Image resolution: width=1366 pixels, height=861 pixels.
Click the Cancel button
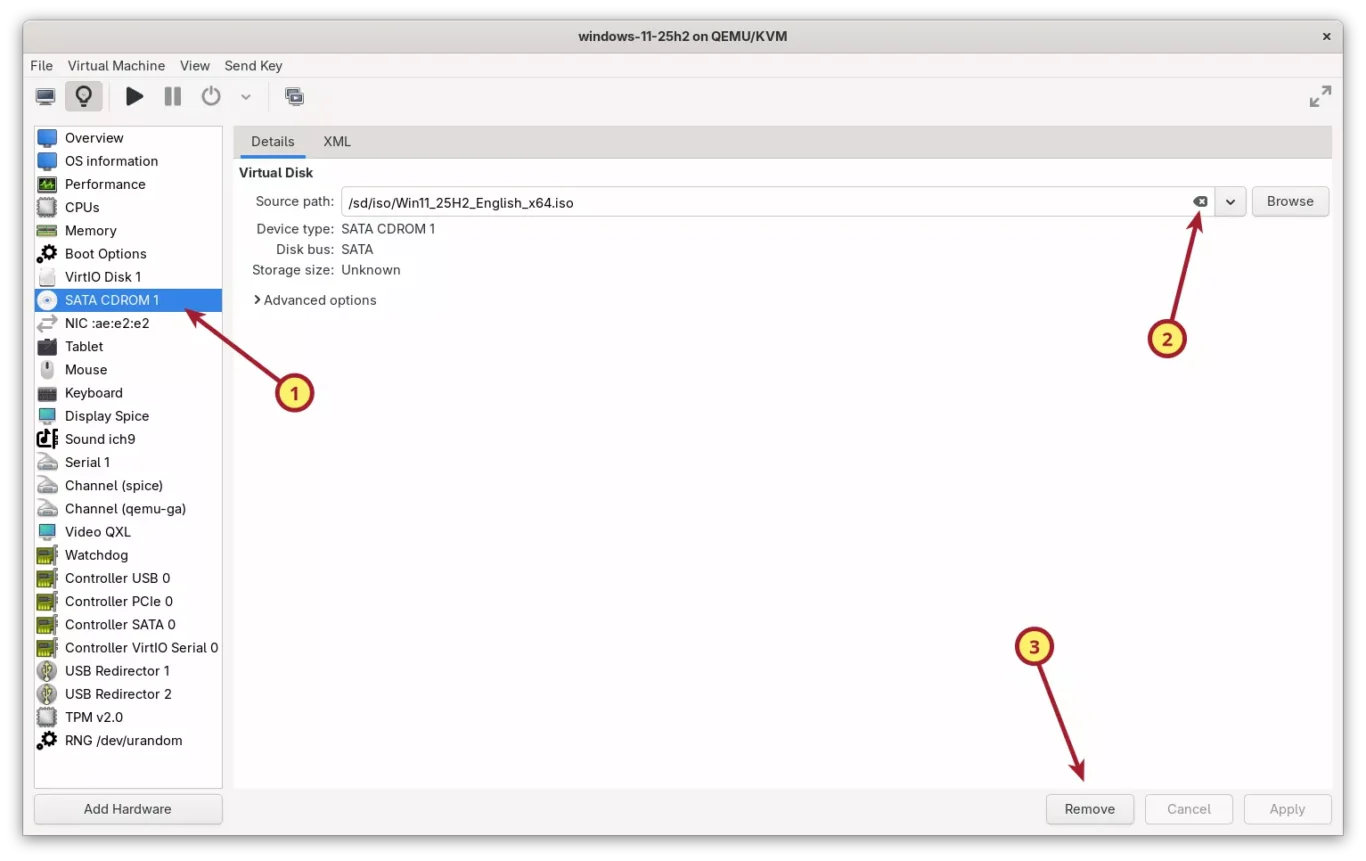click(x=1189, y=809)
